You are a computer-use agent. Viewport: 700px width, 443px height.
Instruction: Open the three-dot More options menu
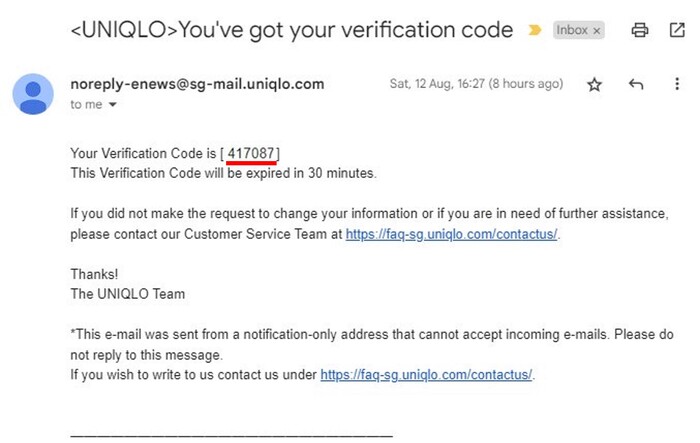click(x=677, y=85)
